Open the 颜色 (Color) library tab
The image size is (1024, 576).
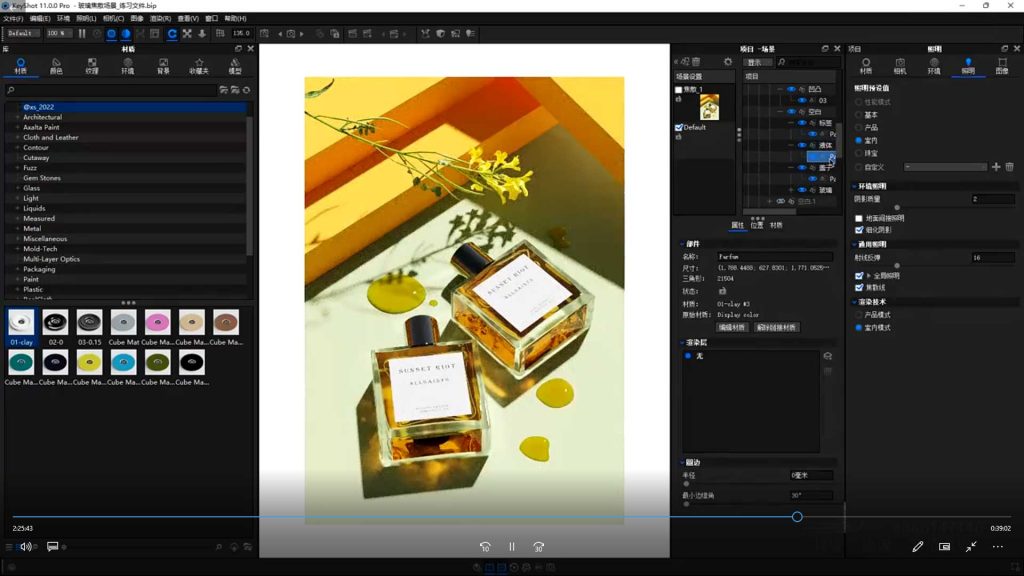click(x=56, y=65)
